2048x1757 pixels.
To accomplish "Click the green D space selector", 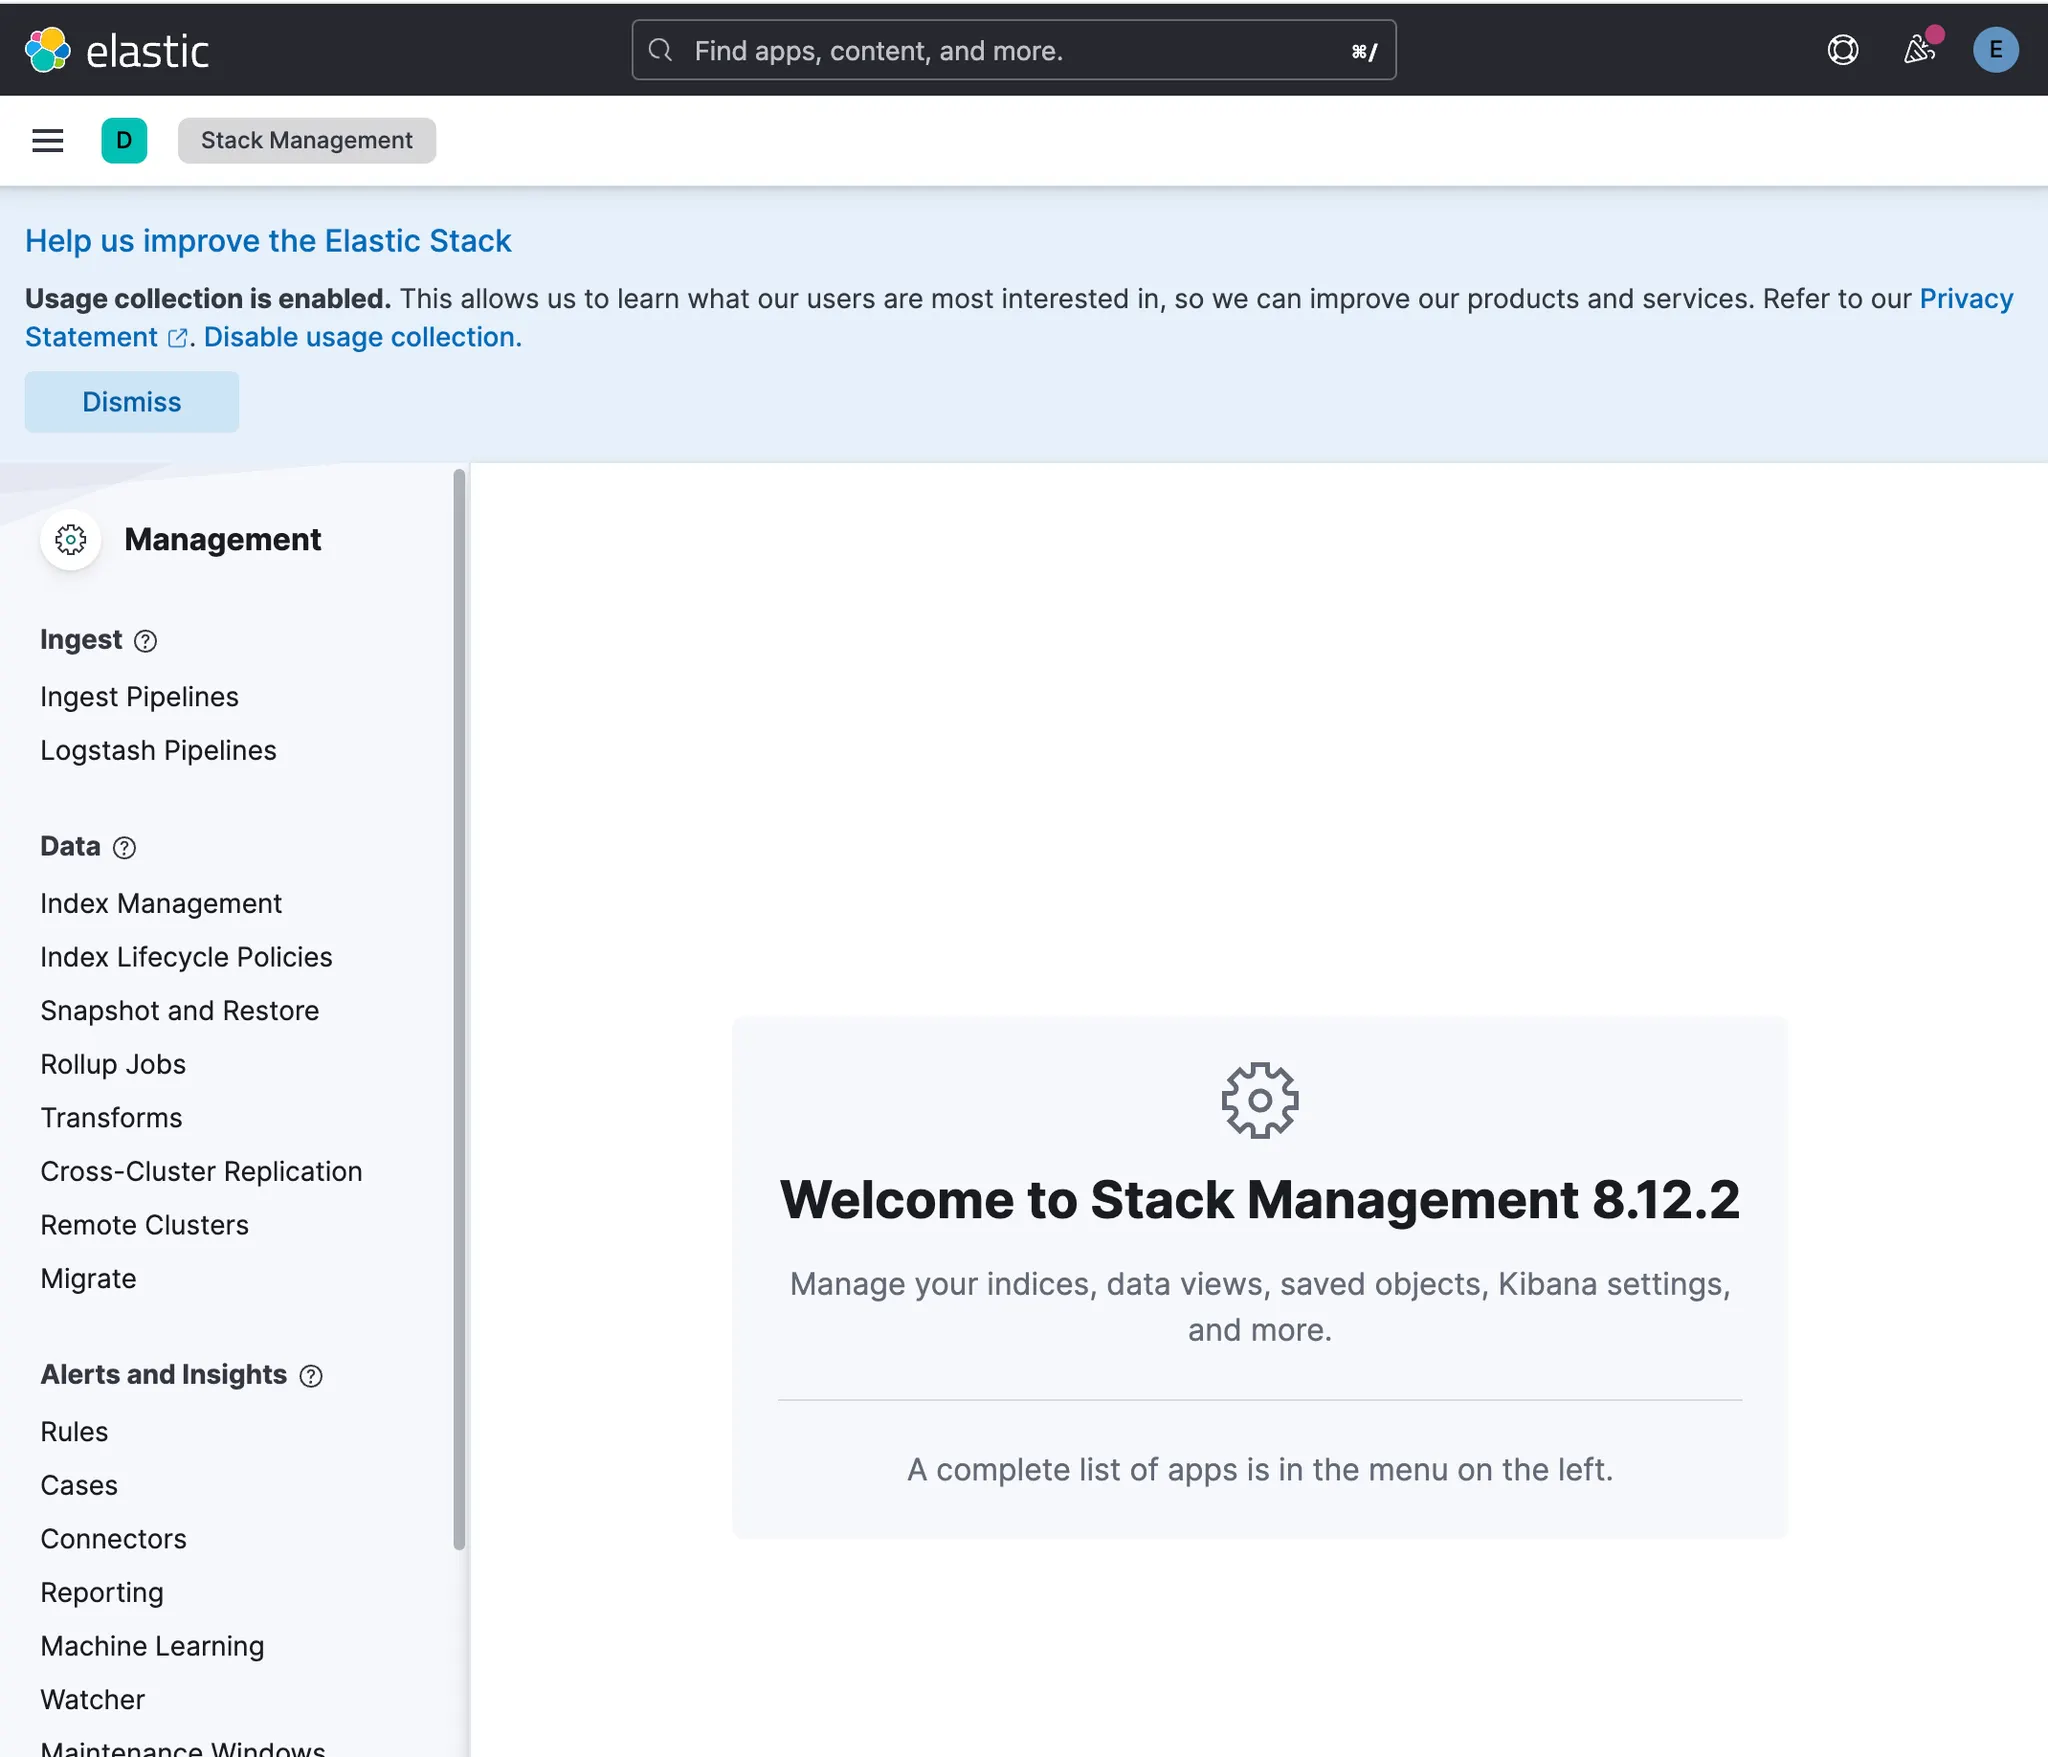I will pyautogui.click(x=124, y=141).
